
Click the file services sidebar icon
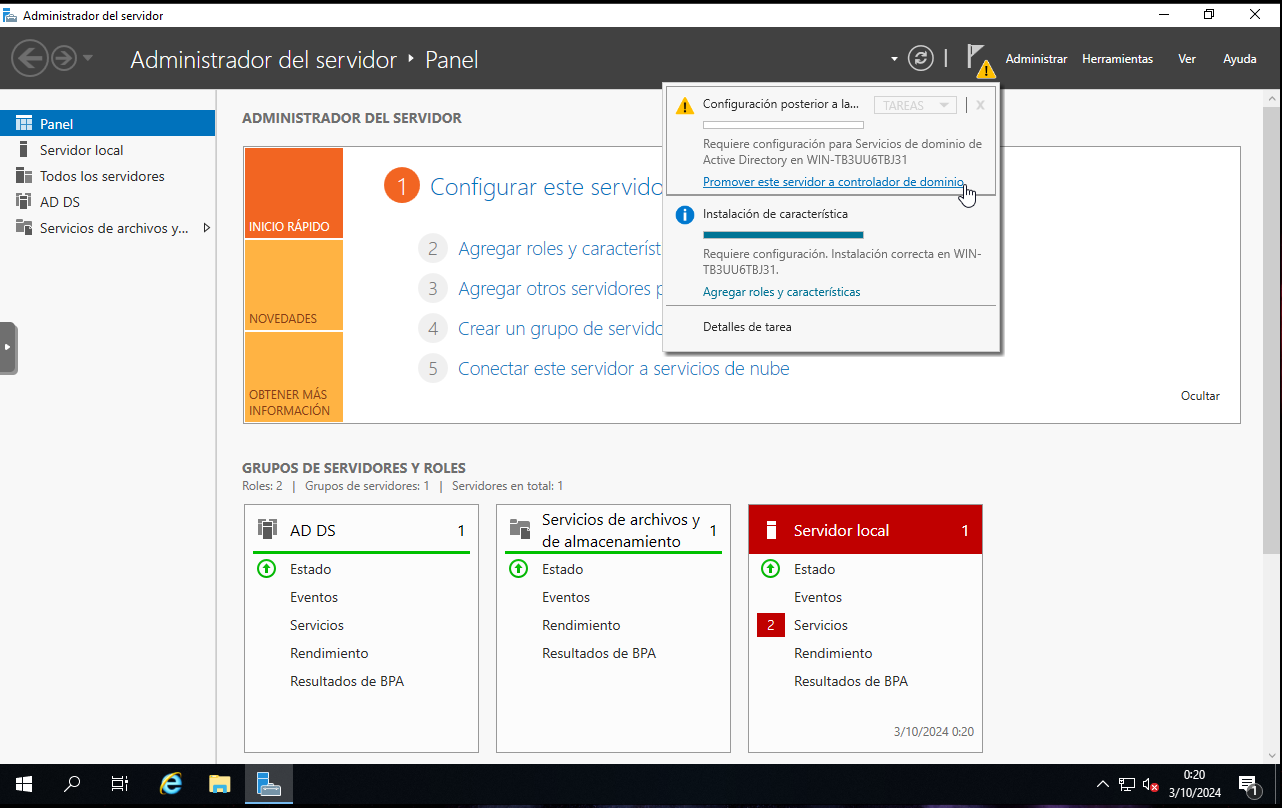24,228
